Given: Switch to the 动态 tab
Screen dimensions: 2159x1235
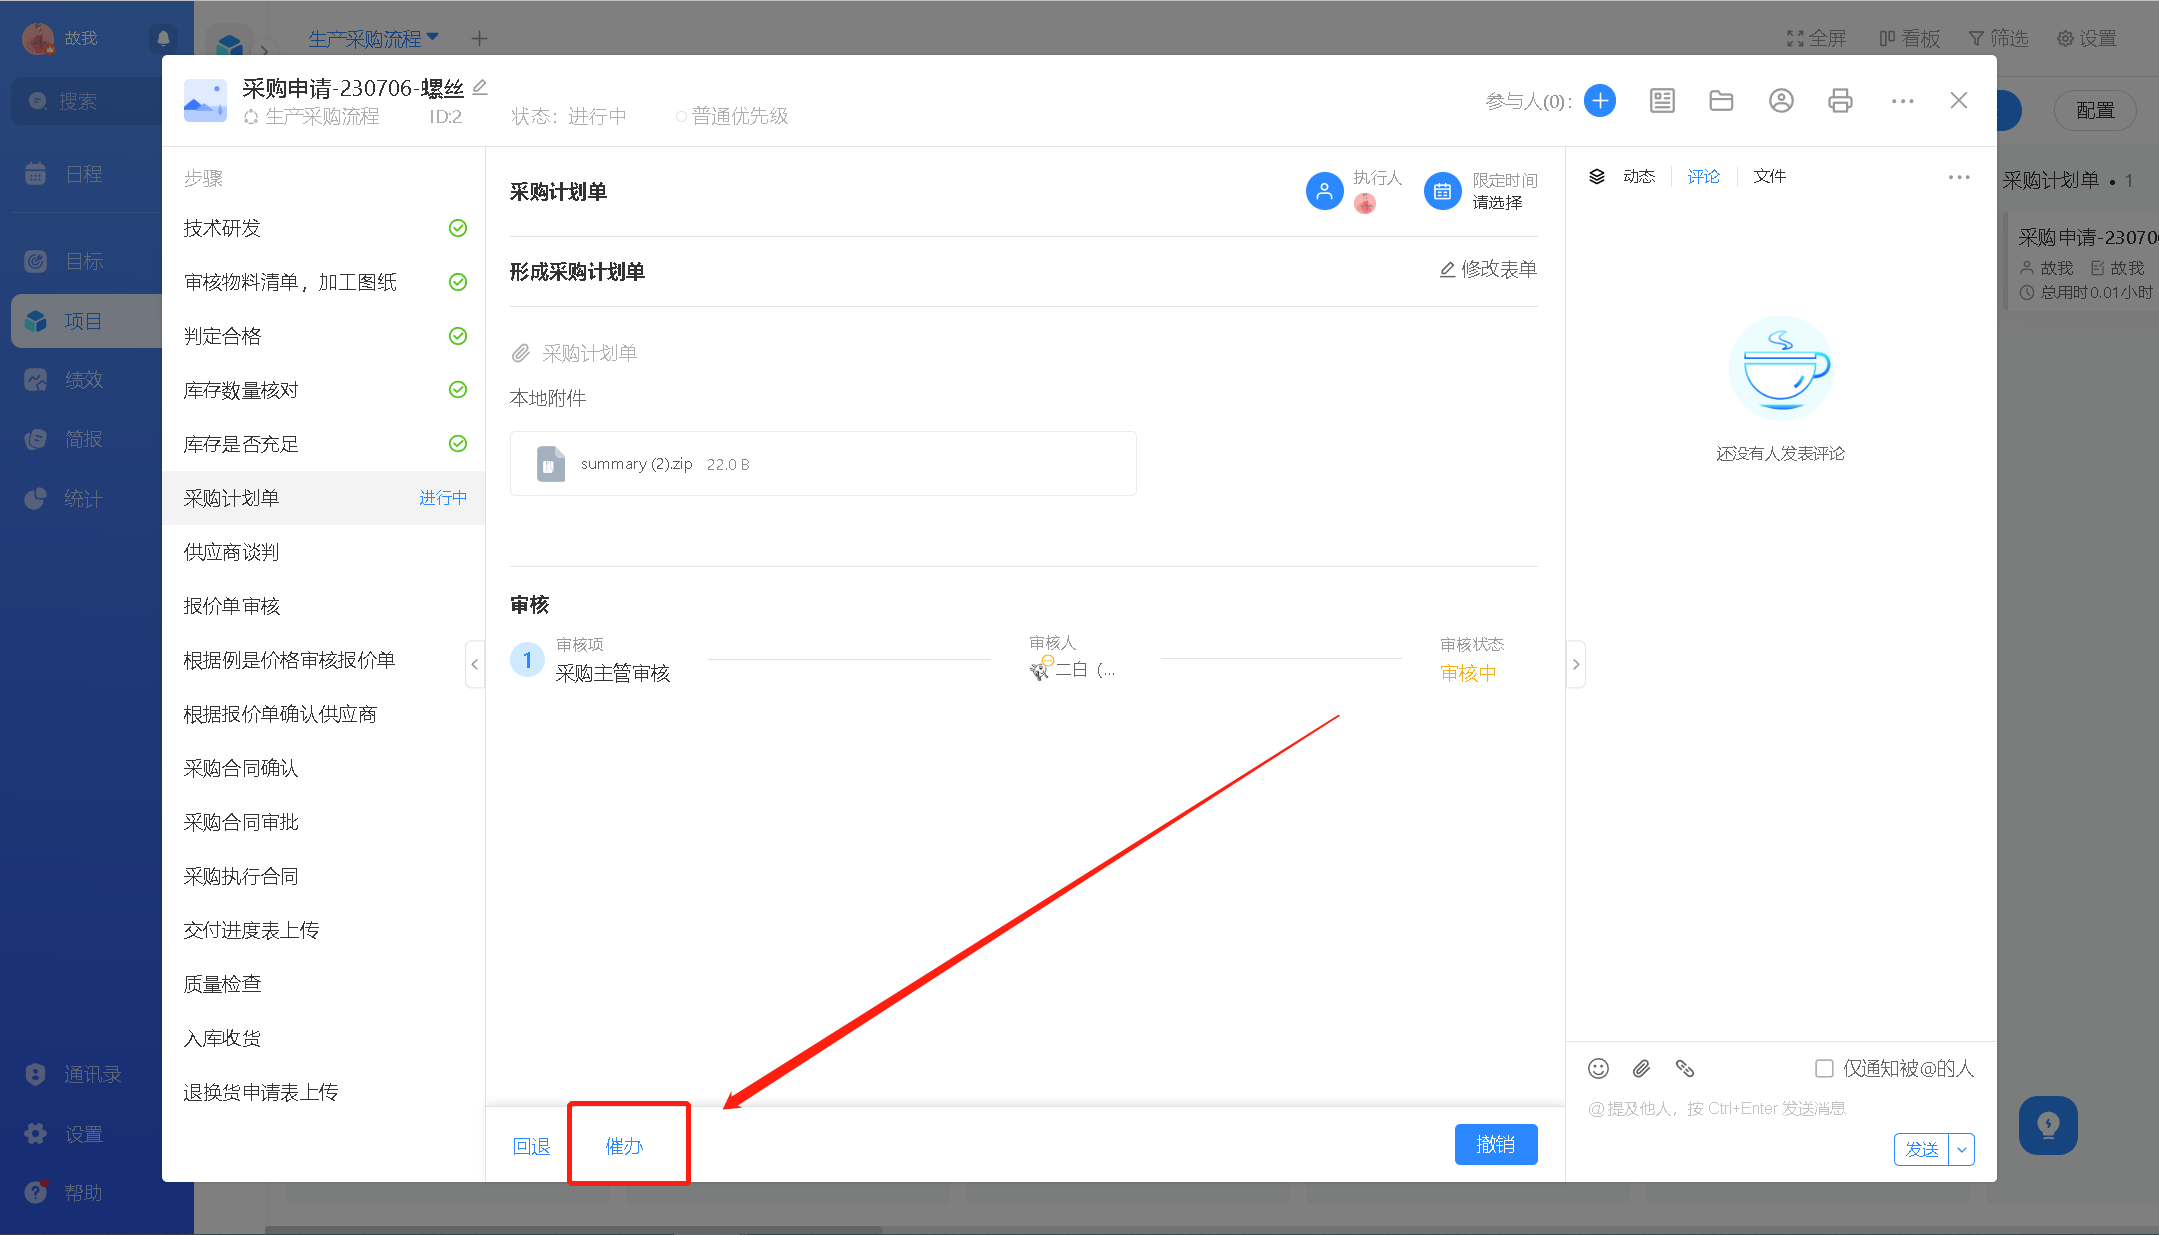Looking at the screenshot, I should (1638, 177).
